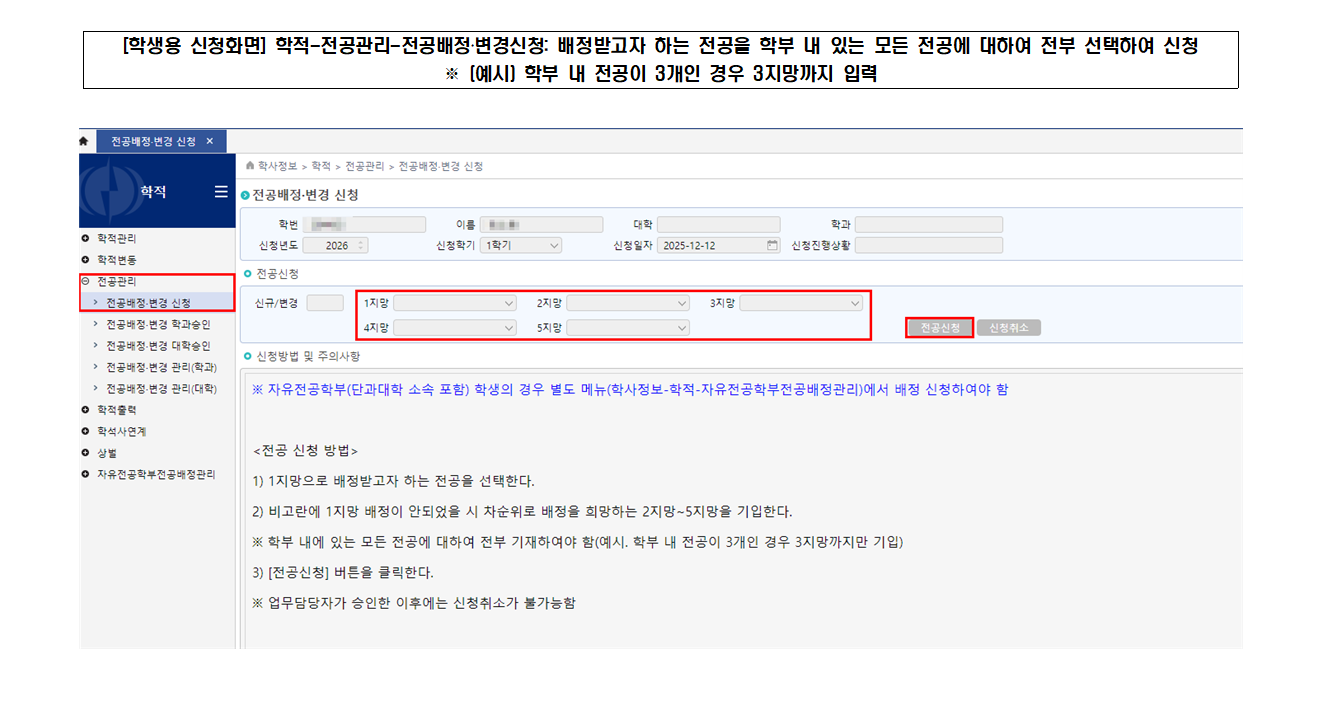Expand the 학적관리 tree node

click(x=86, y=239)
